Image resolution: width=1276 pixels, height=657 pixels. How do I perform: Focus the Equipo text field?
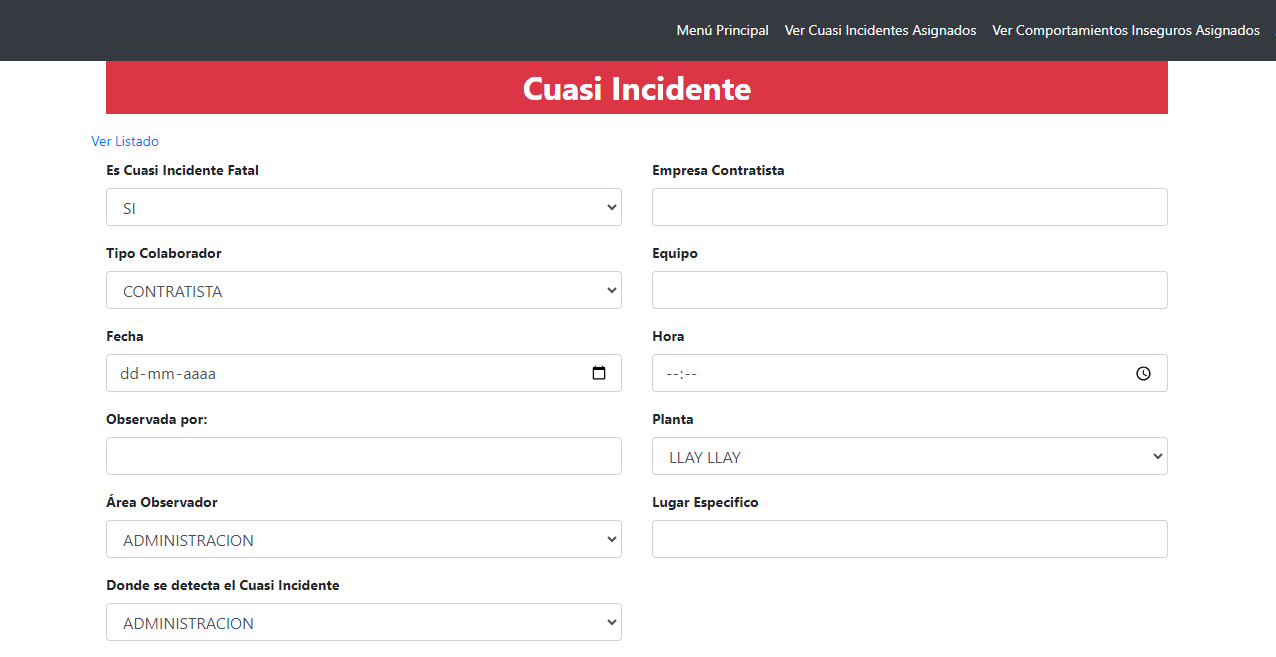pyautogui.click(x=909, y=290)
